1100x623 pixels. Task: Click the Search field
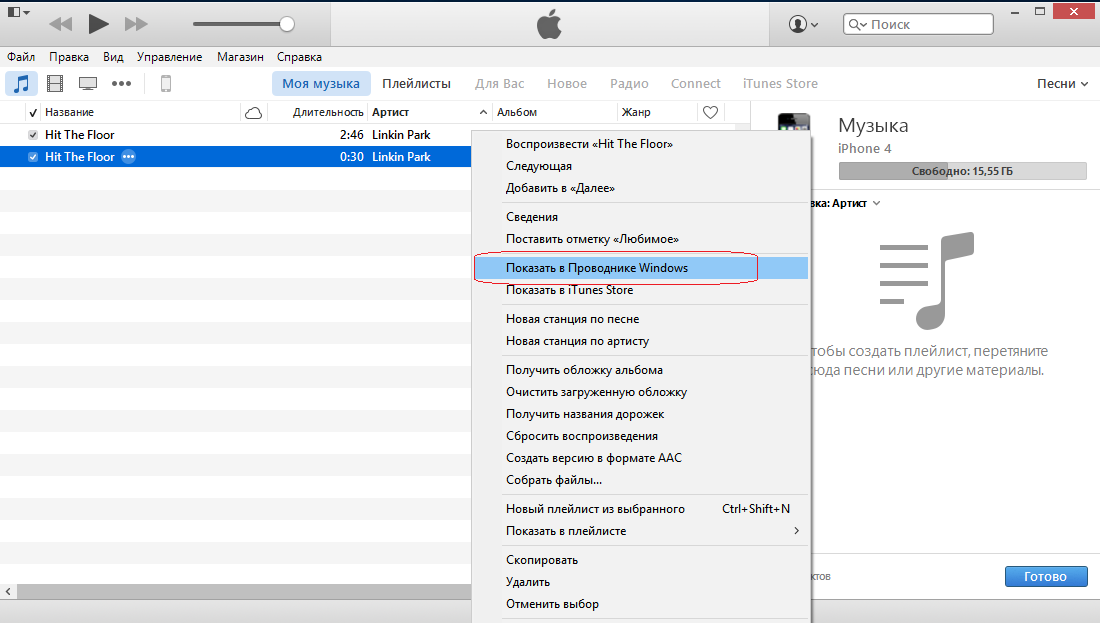[x=918, y=24]
